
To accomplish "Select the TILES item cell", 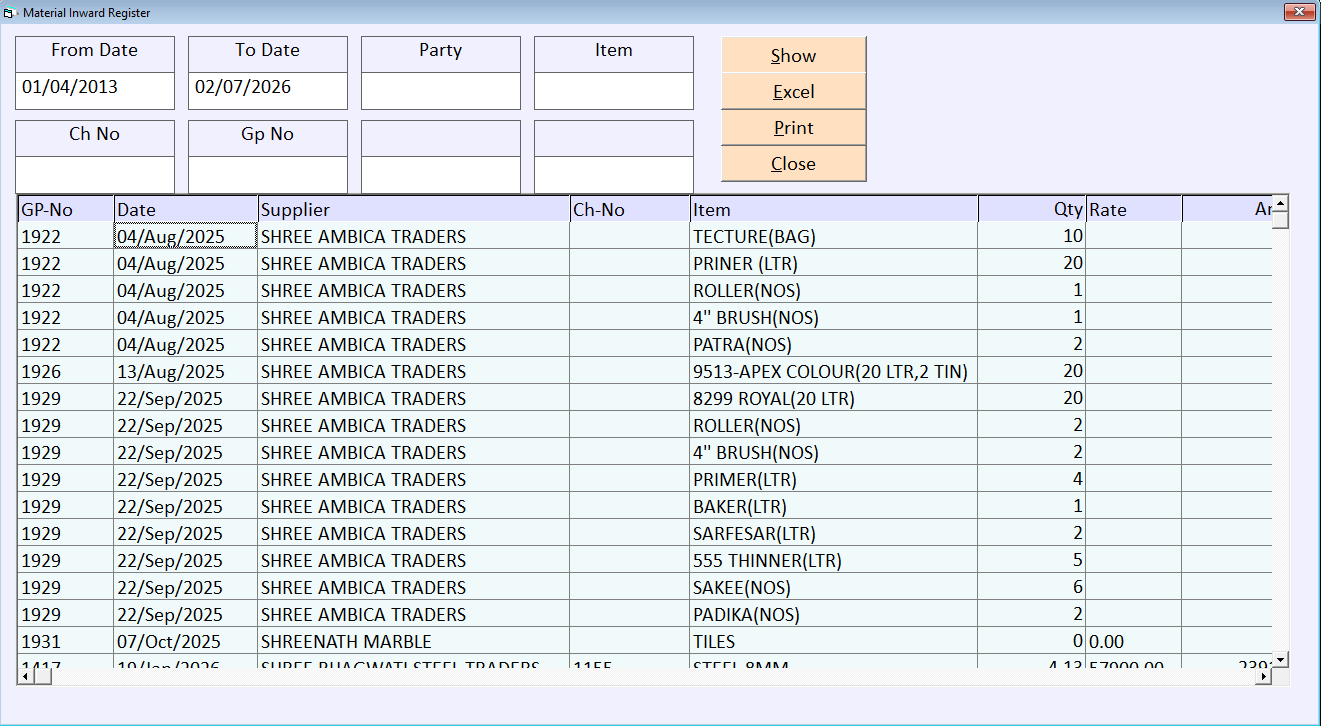I will (834, 641).
